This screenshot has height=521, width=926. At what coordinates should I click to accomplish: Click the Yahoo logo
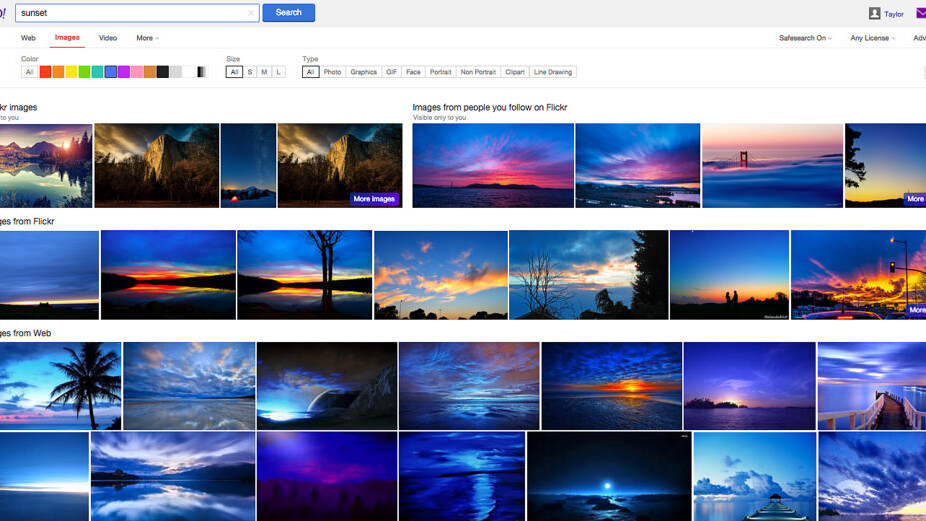pos(4,13)
